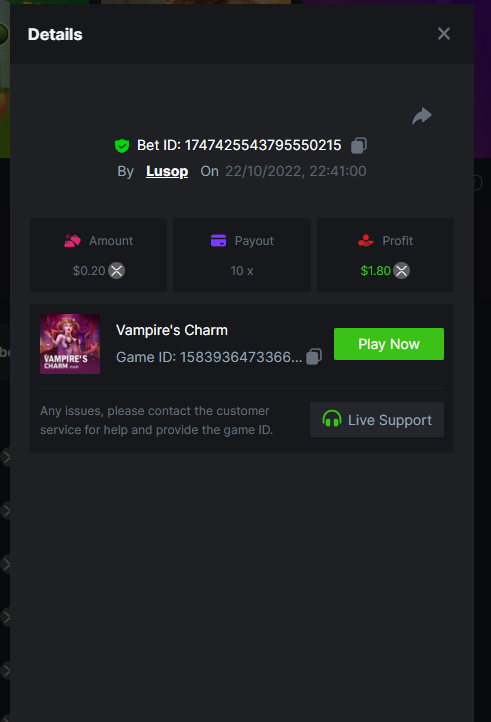Close the Details dialog
The image size is (491, 722).
(444, 34)
